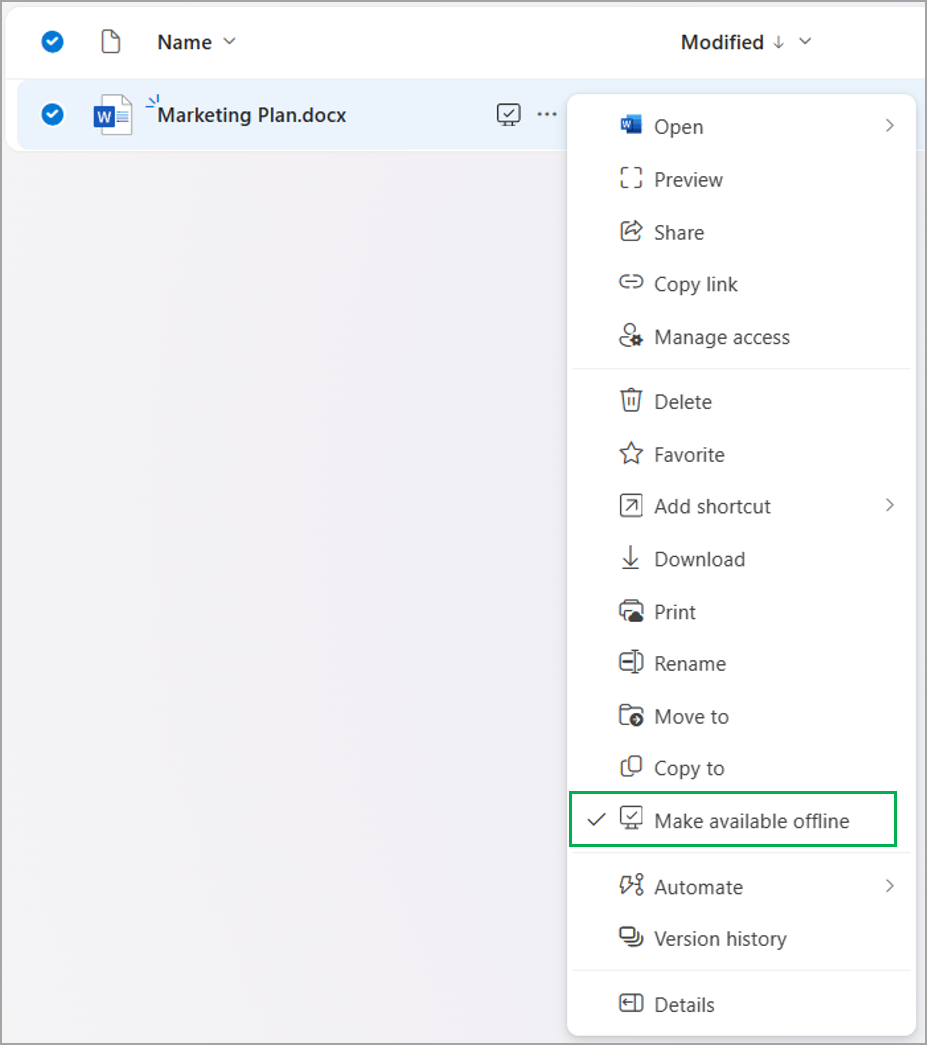Click the Add shortcut menu label
The height and width of the screenshot is (1045, 927).
(712, 507)
